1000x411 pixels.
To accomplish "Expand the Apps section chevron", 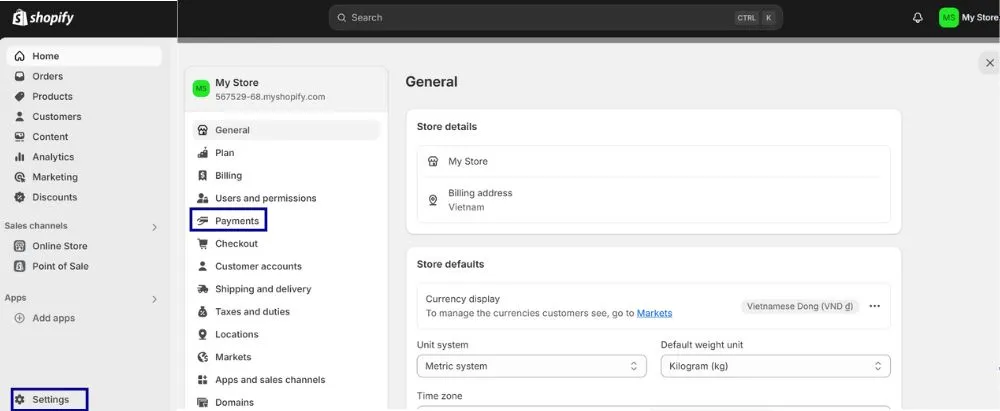I will [x=154, y=299].
